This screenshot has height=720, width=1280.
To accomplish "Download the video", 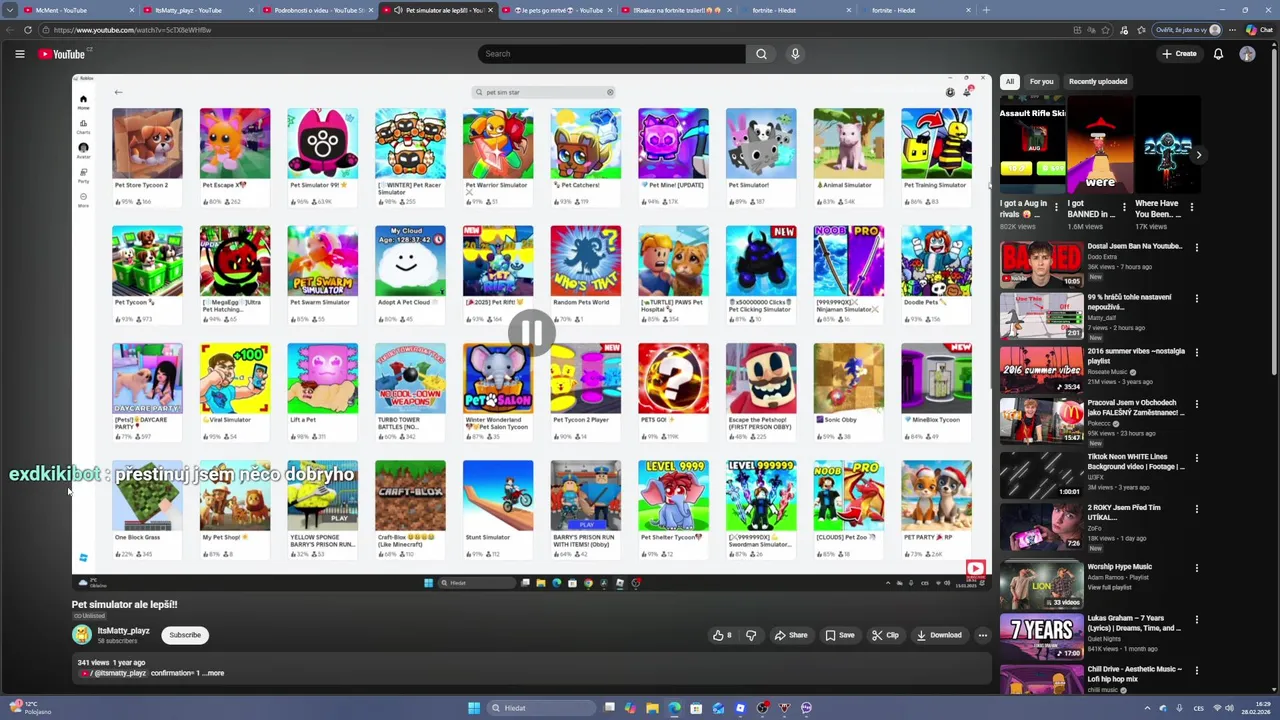I will (x=938, y=635).
